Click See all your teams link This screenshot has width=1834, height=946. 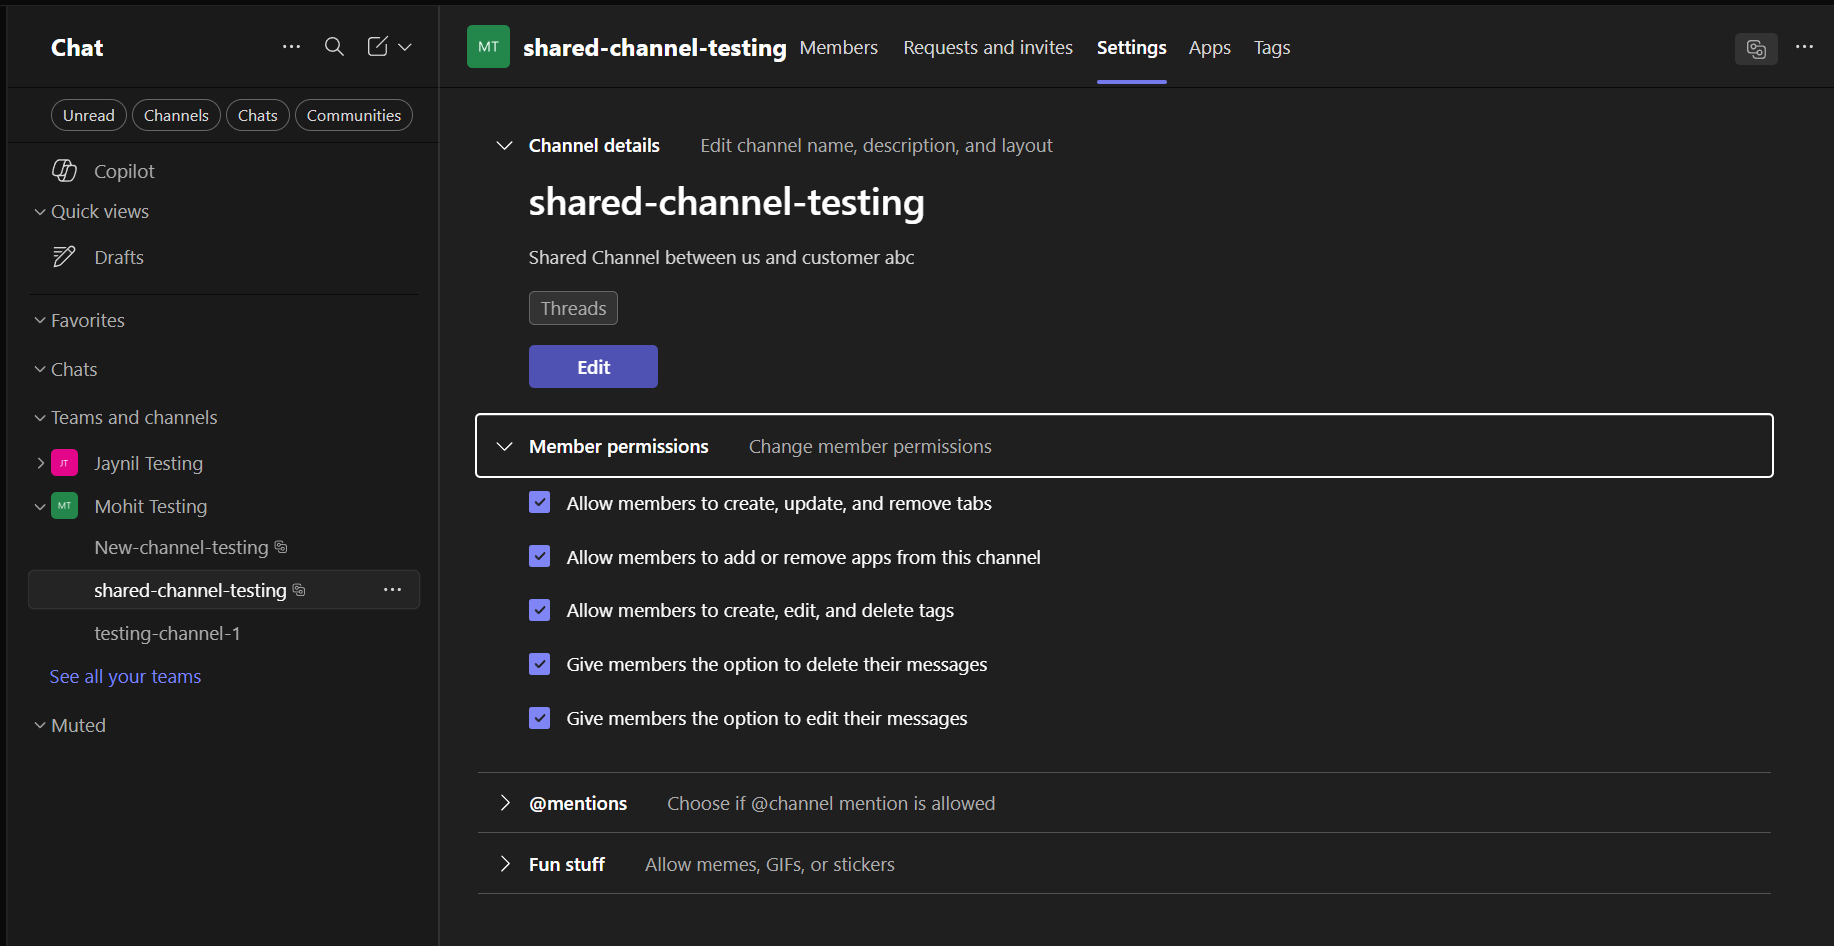[125, 677]
